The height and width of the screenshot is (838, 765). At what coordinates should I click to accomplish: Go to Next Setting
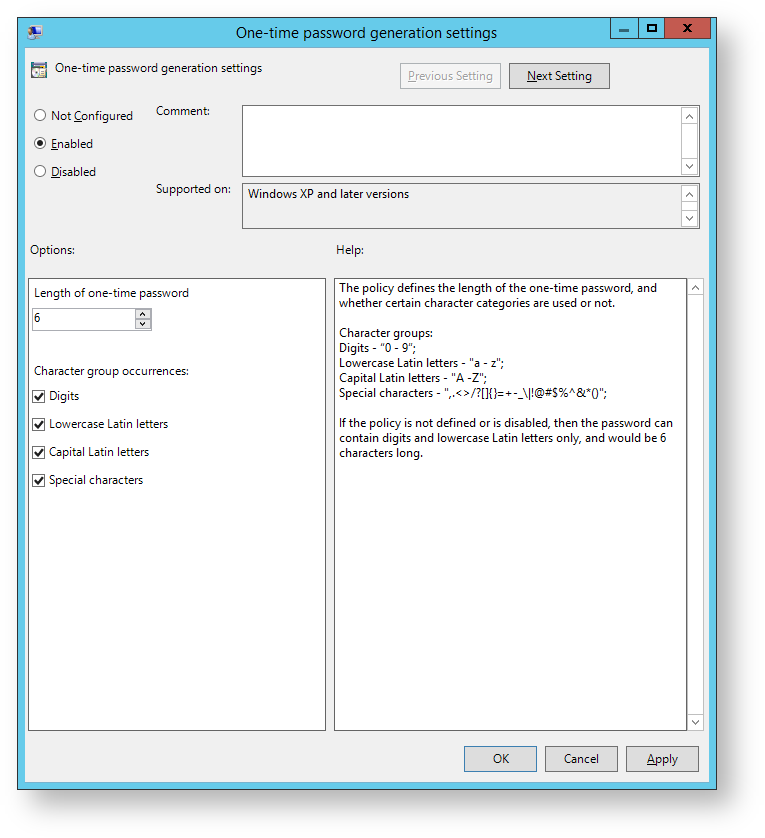pyautogui.click(x=559, y=76)
